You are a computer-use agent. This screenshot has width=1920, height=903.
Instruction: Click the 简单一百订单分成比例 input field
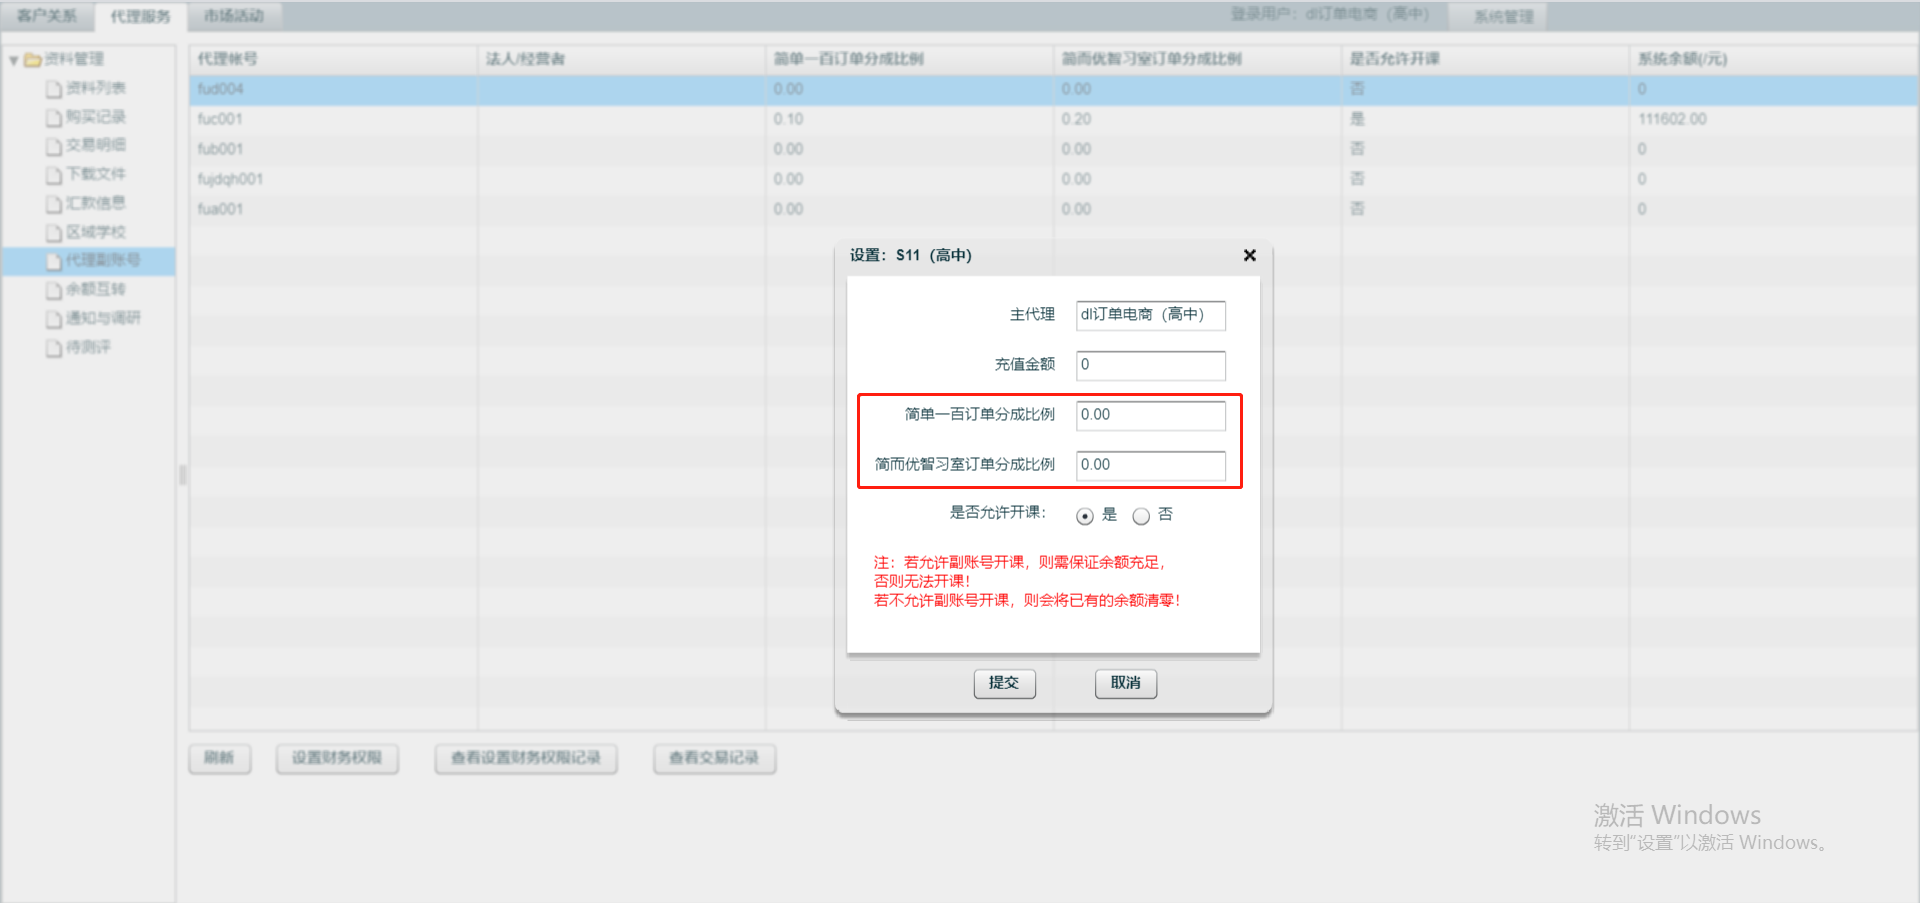[x=1150, y=415]
